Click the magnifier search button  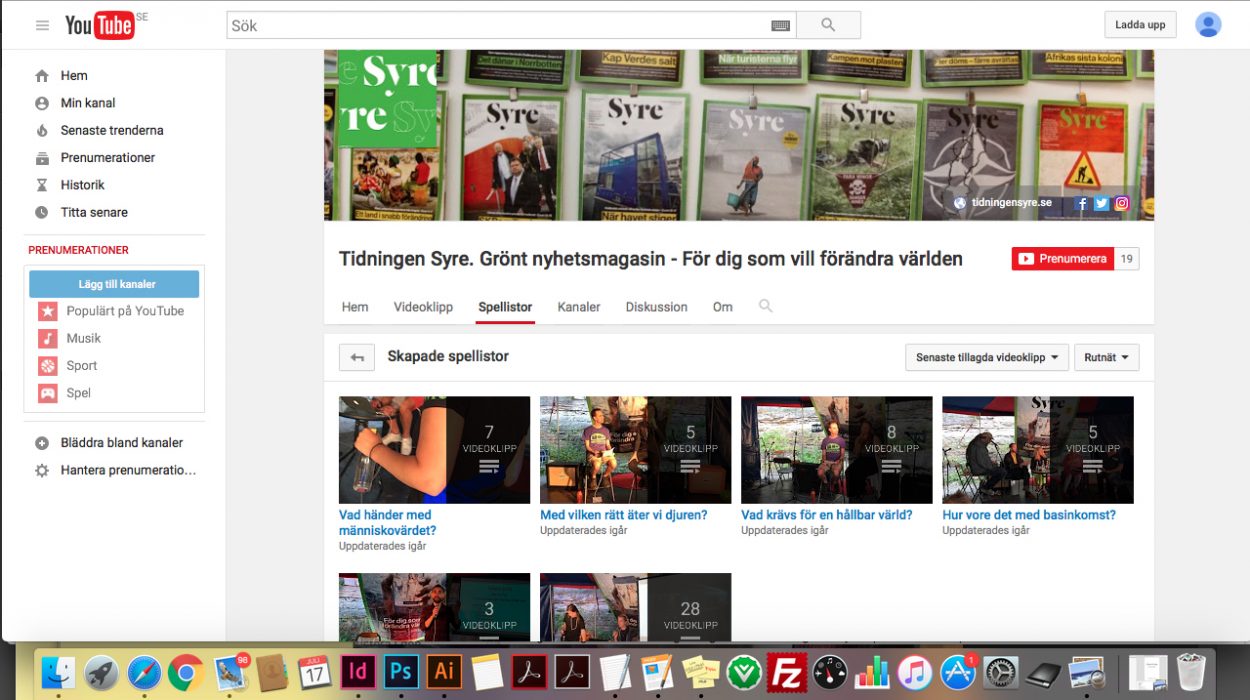point(828,25)
